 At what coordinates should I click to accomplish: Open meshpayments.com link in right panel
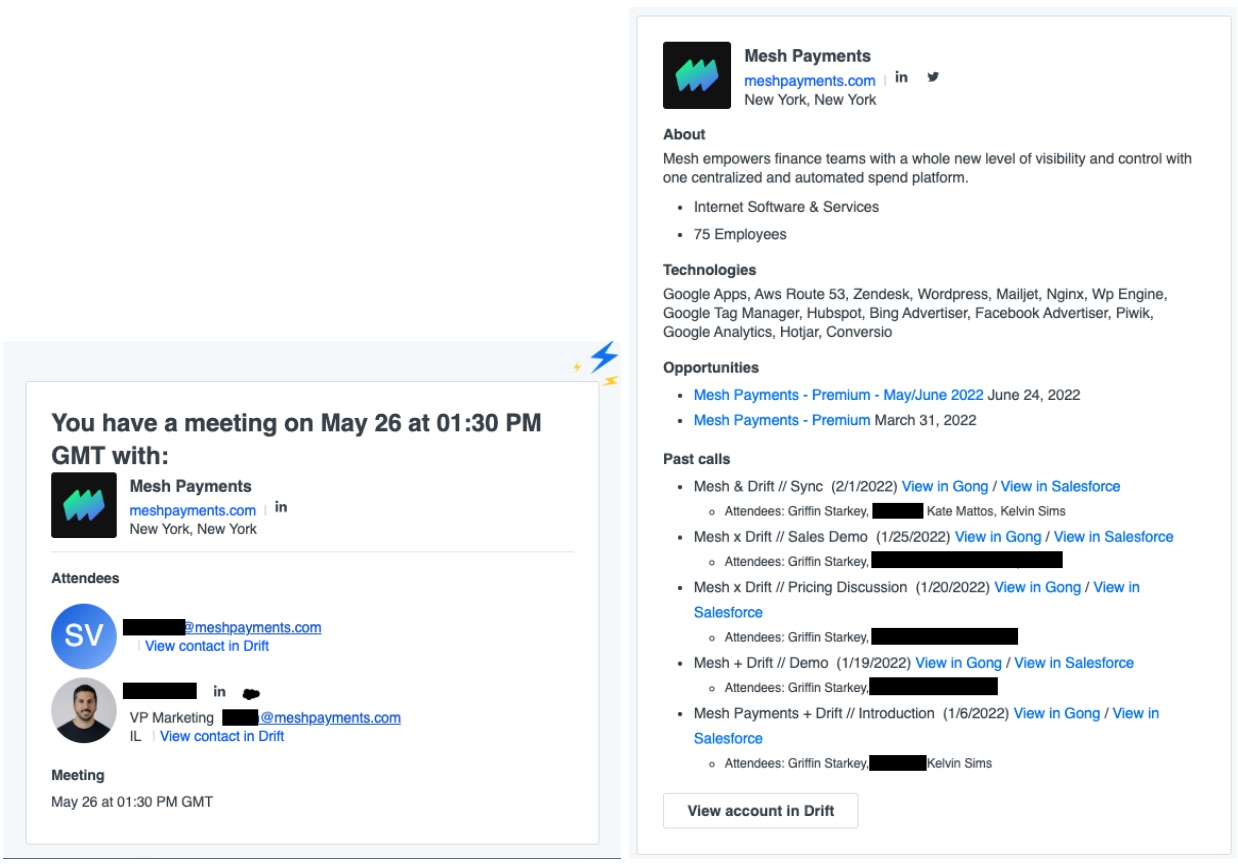click(810, 80)
